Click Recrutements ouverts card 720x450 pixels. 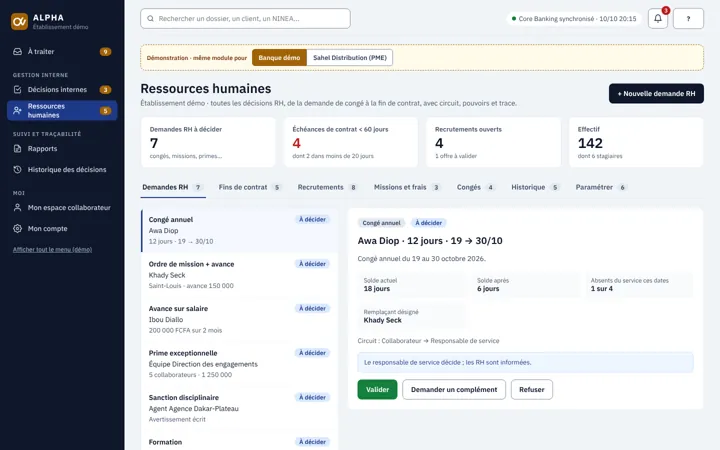coord(494,142)
